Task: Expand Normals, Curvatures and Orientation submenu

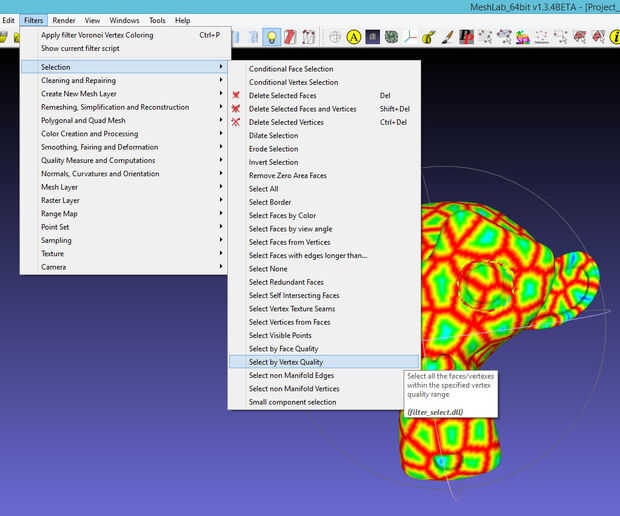Action: [124, 174]
